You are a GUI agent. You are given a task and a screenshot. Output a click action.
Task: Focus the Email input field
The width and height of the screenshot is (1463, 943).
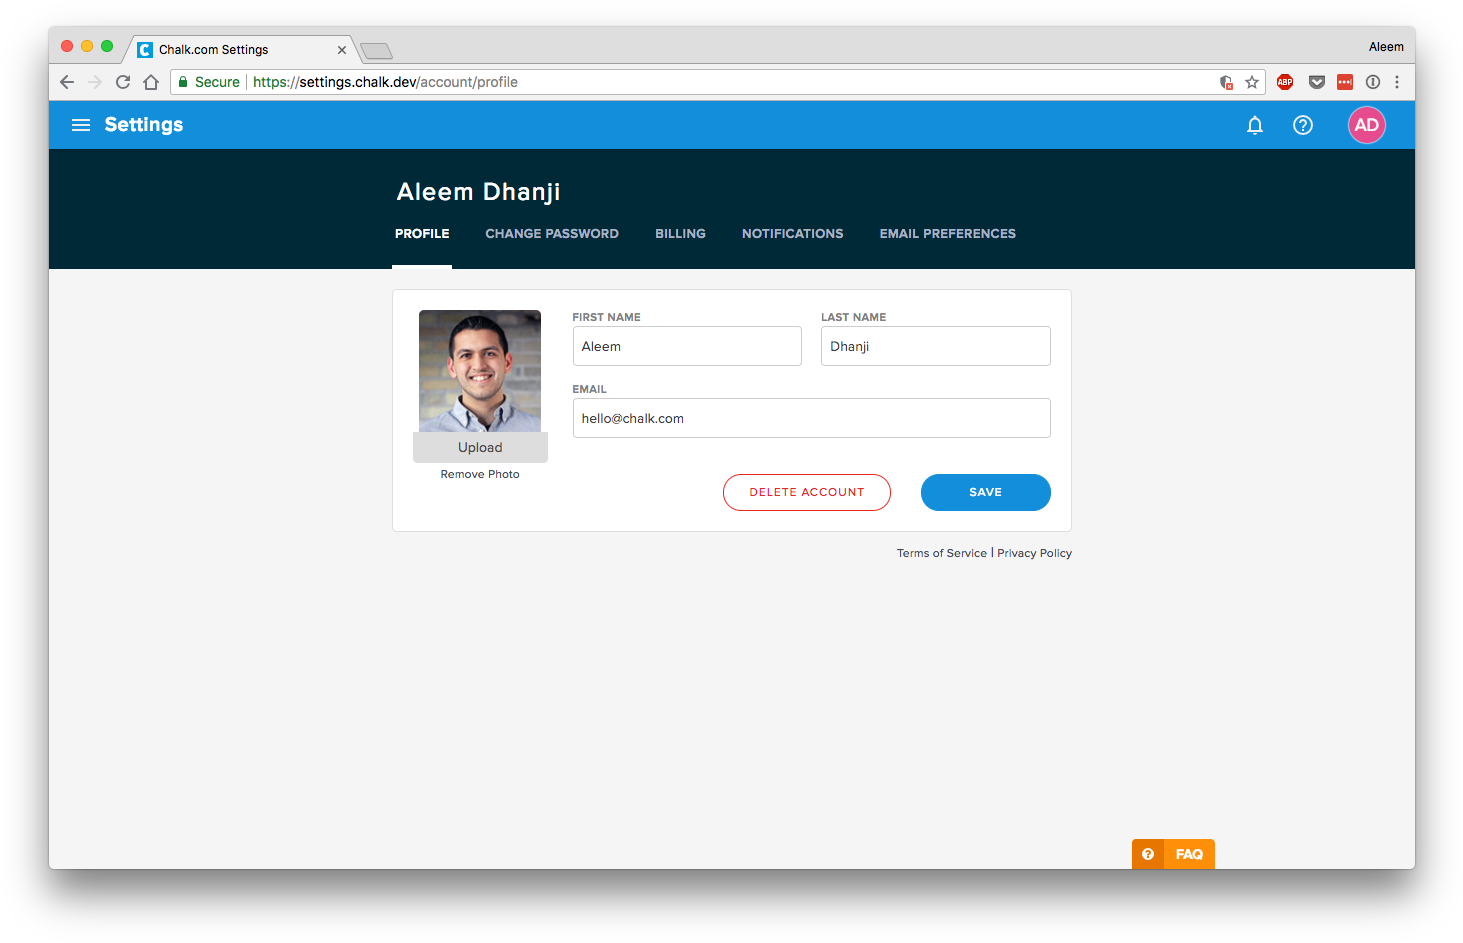(x=811, y=418)
